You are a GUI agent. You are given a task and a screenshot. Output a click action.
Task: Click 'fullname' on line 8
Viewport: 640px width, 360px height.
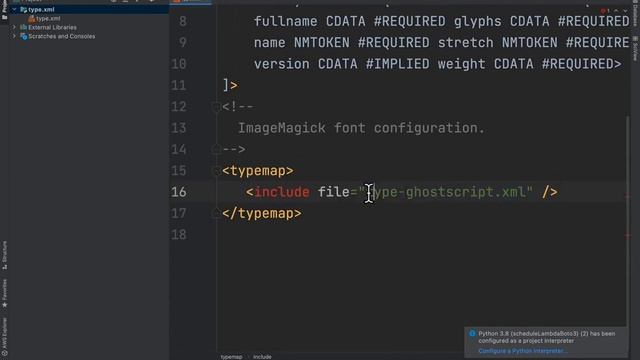click(x=285, y=21)
